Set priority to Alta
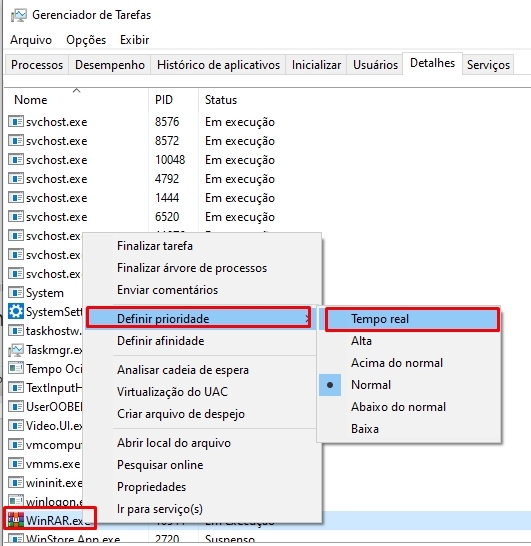The height and width of the screenshot is (546, 531). pos(409,341)
